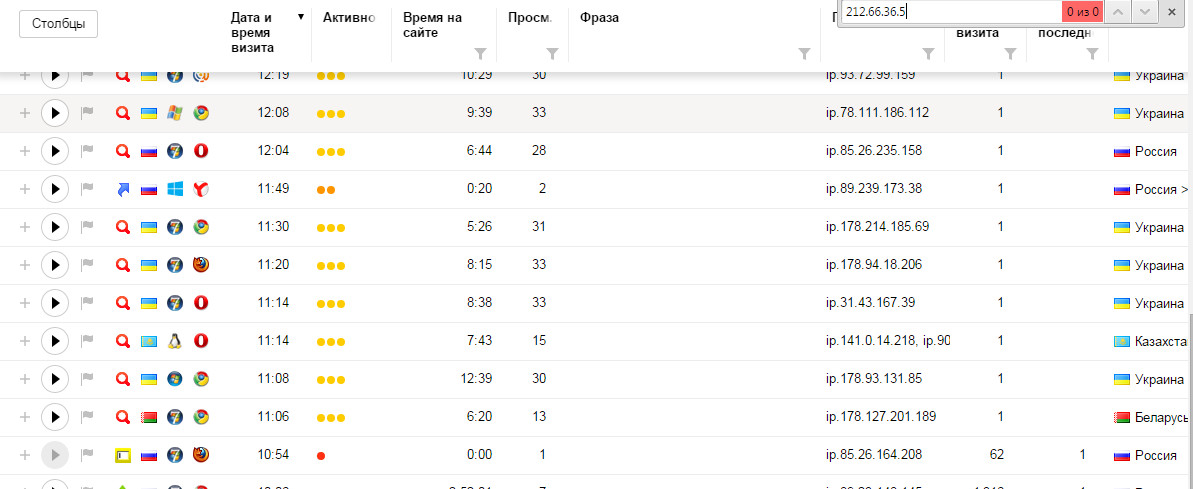This screenshot has width=1193, height=489.
Task: Flag the 11:30 visit
Action: click(x=87, y=227)
